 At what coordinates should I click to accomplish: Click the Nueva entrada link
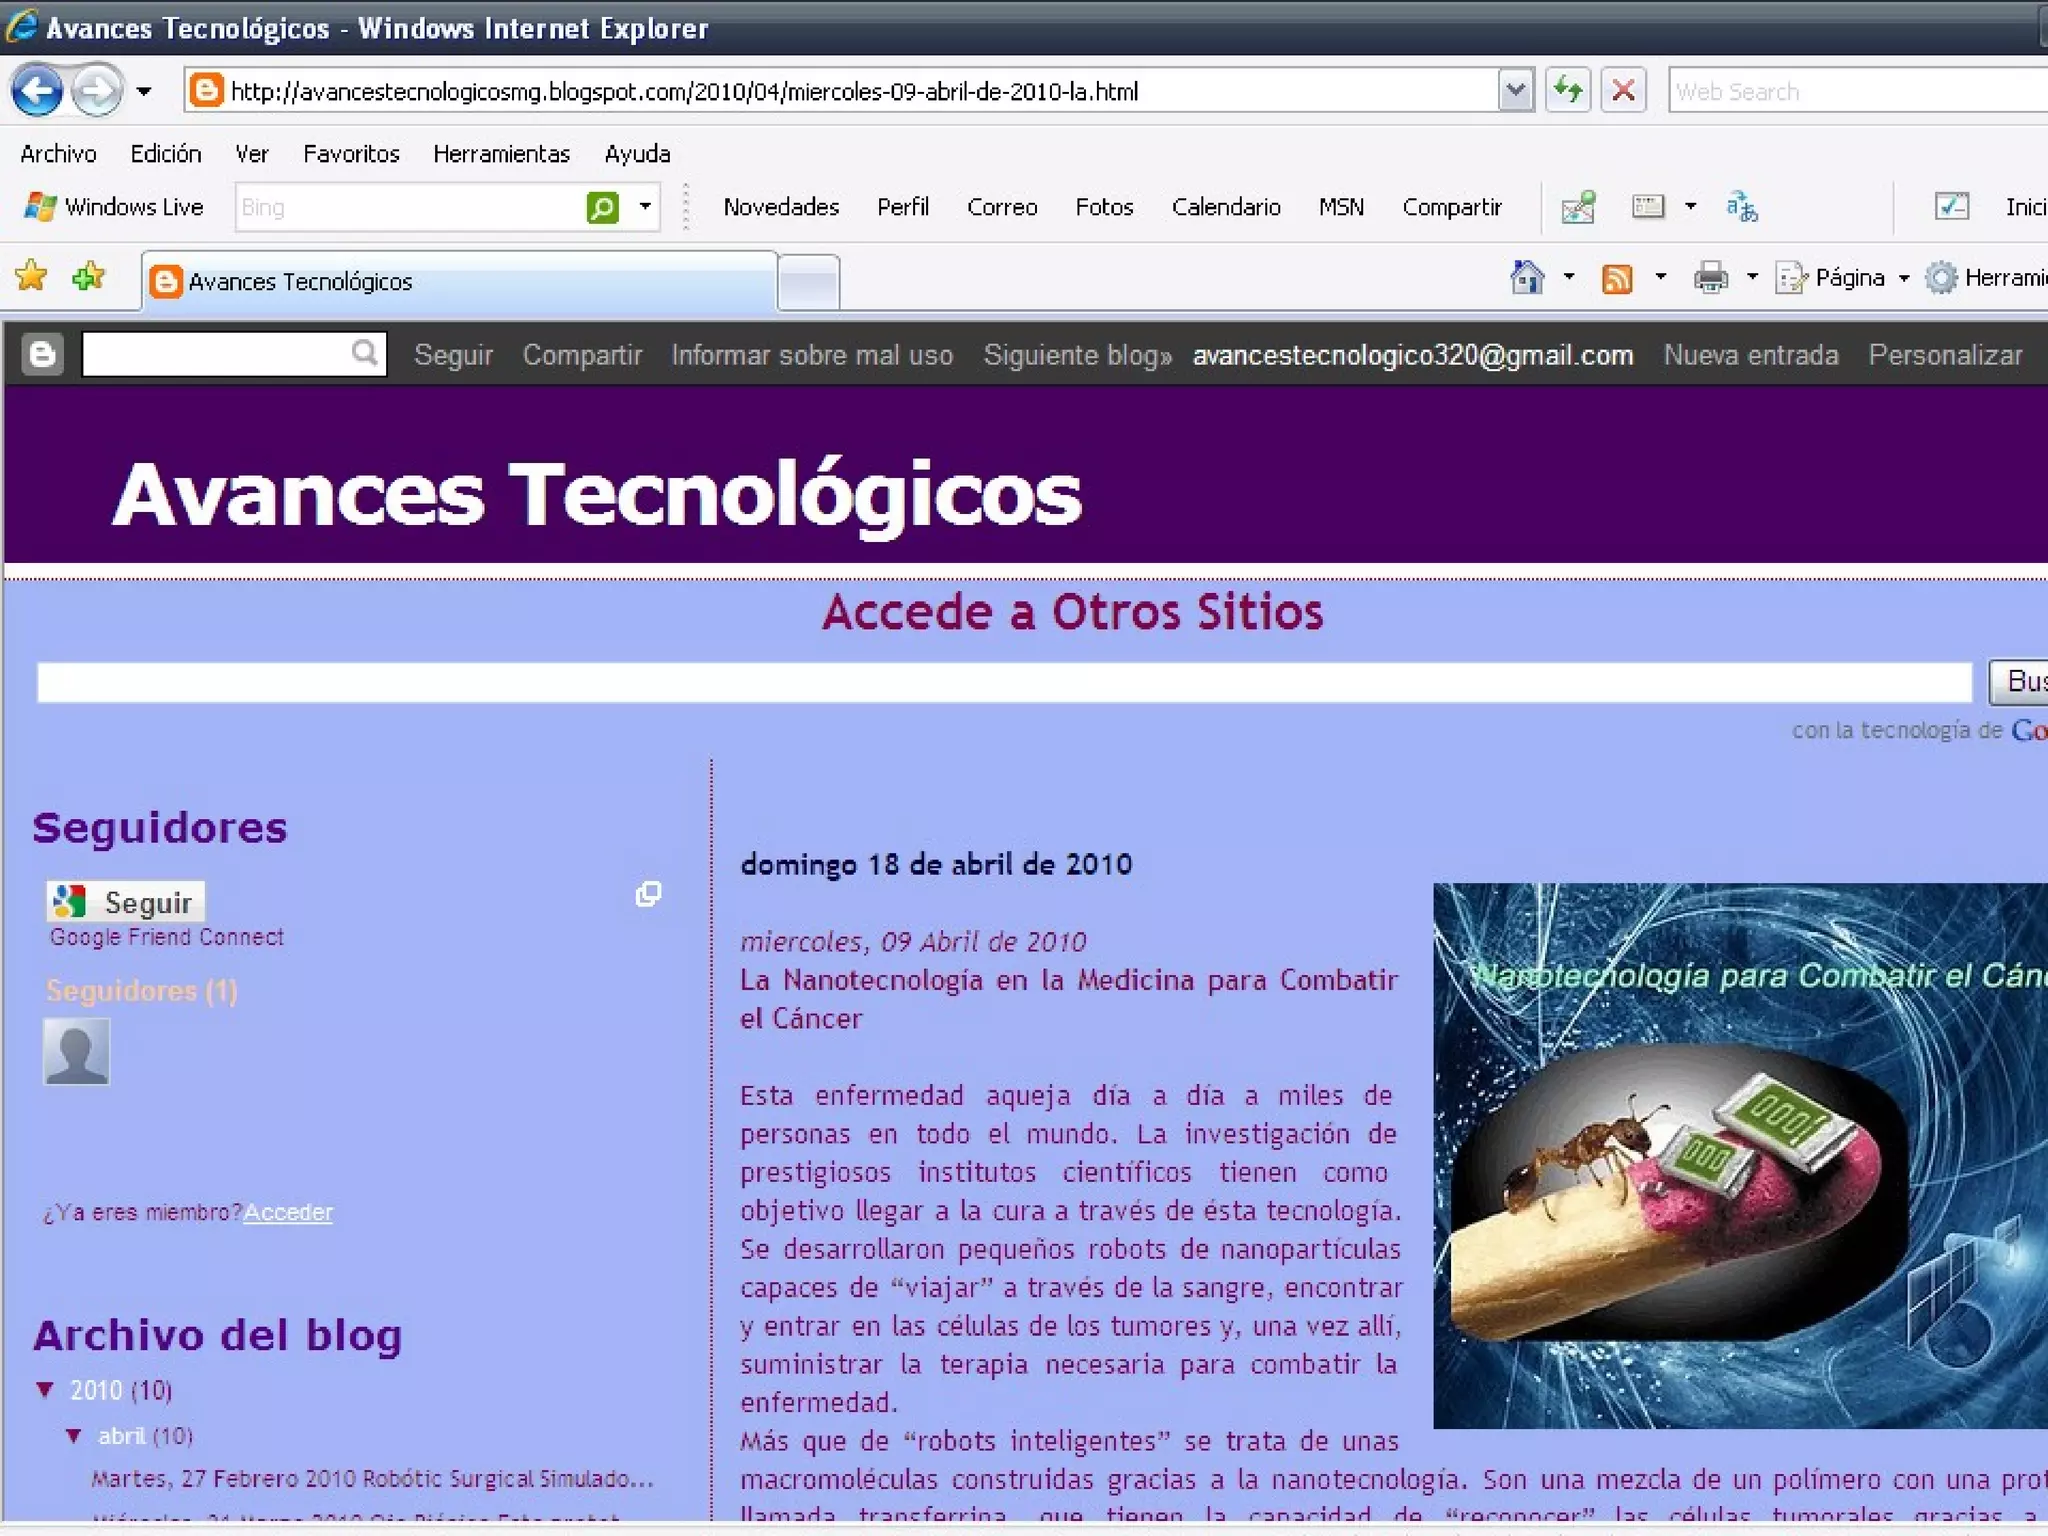pyautogui.click(x=1750, y=355)
